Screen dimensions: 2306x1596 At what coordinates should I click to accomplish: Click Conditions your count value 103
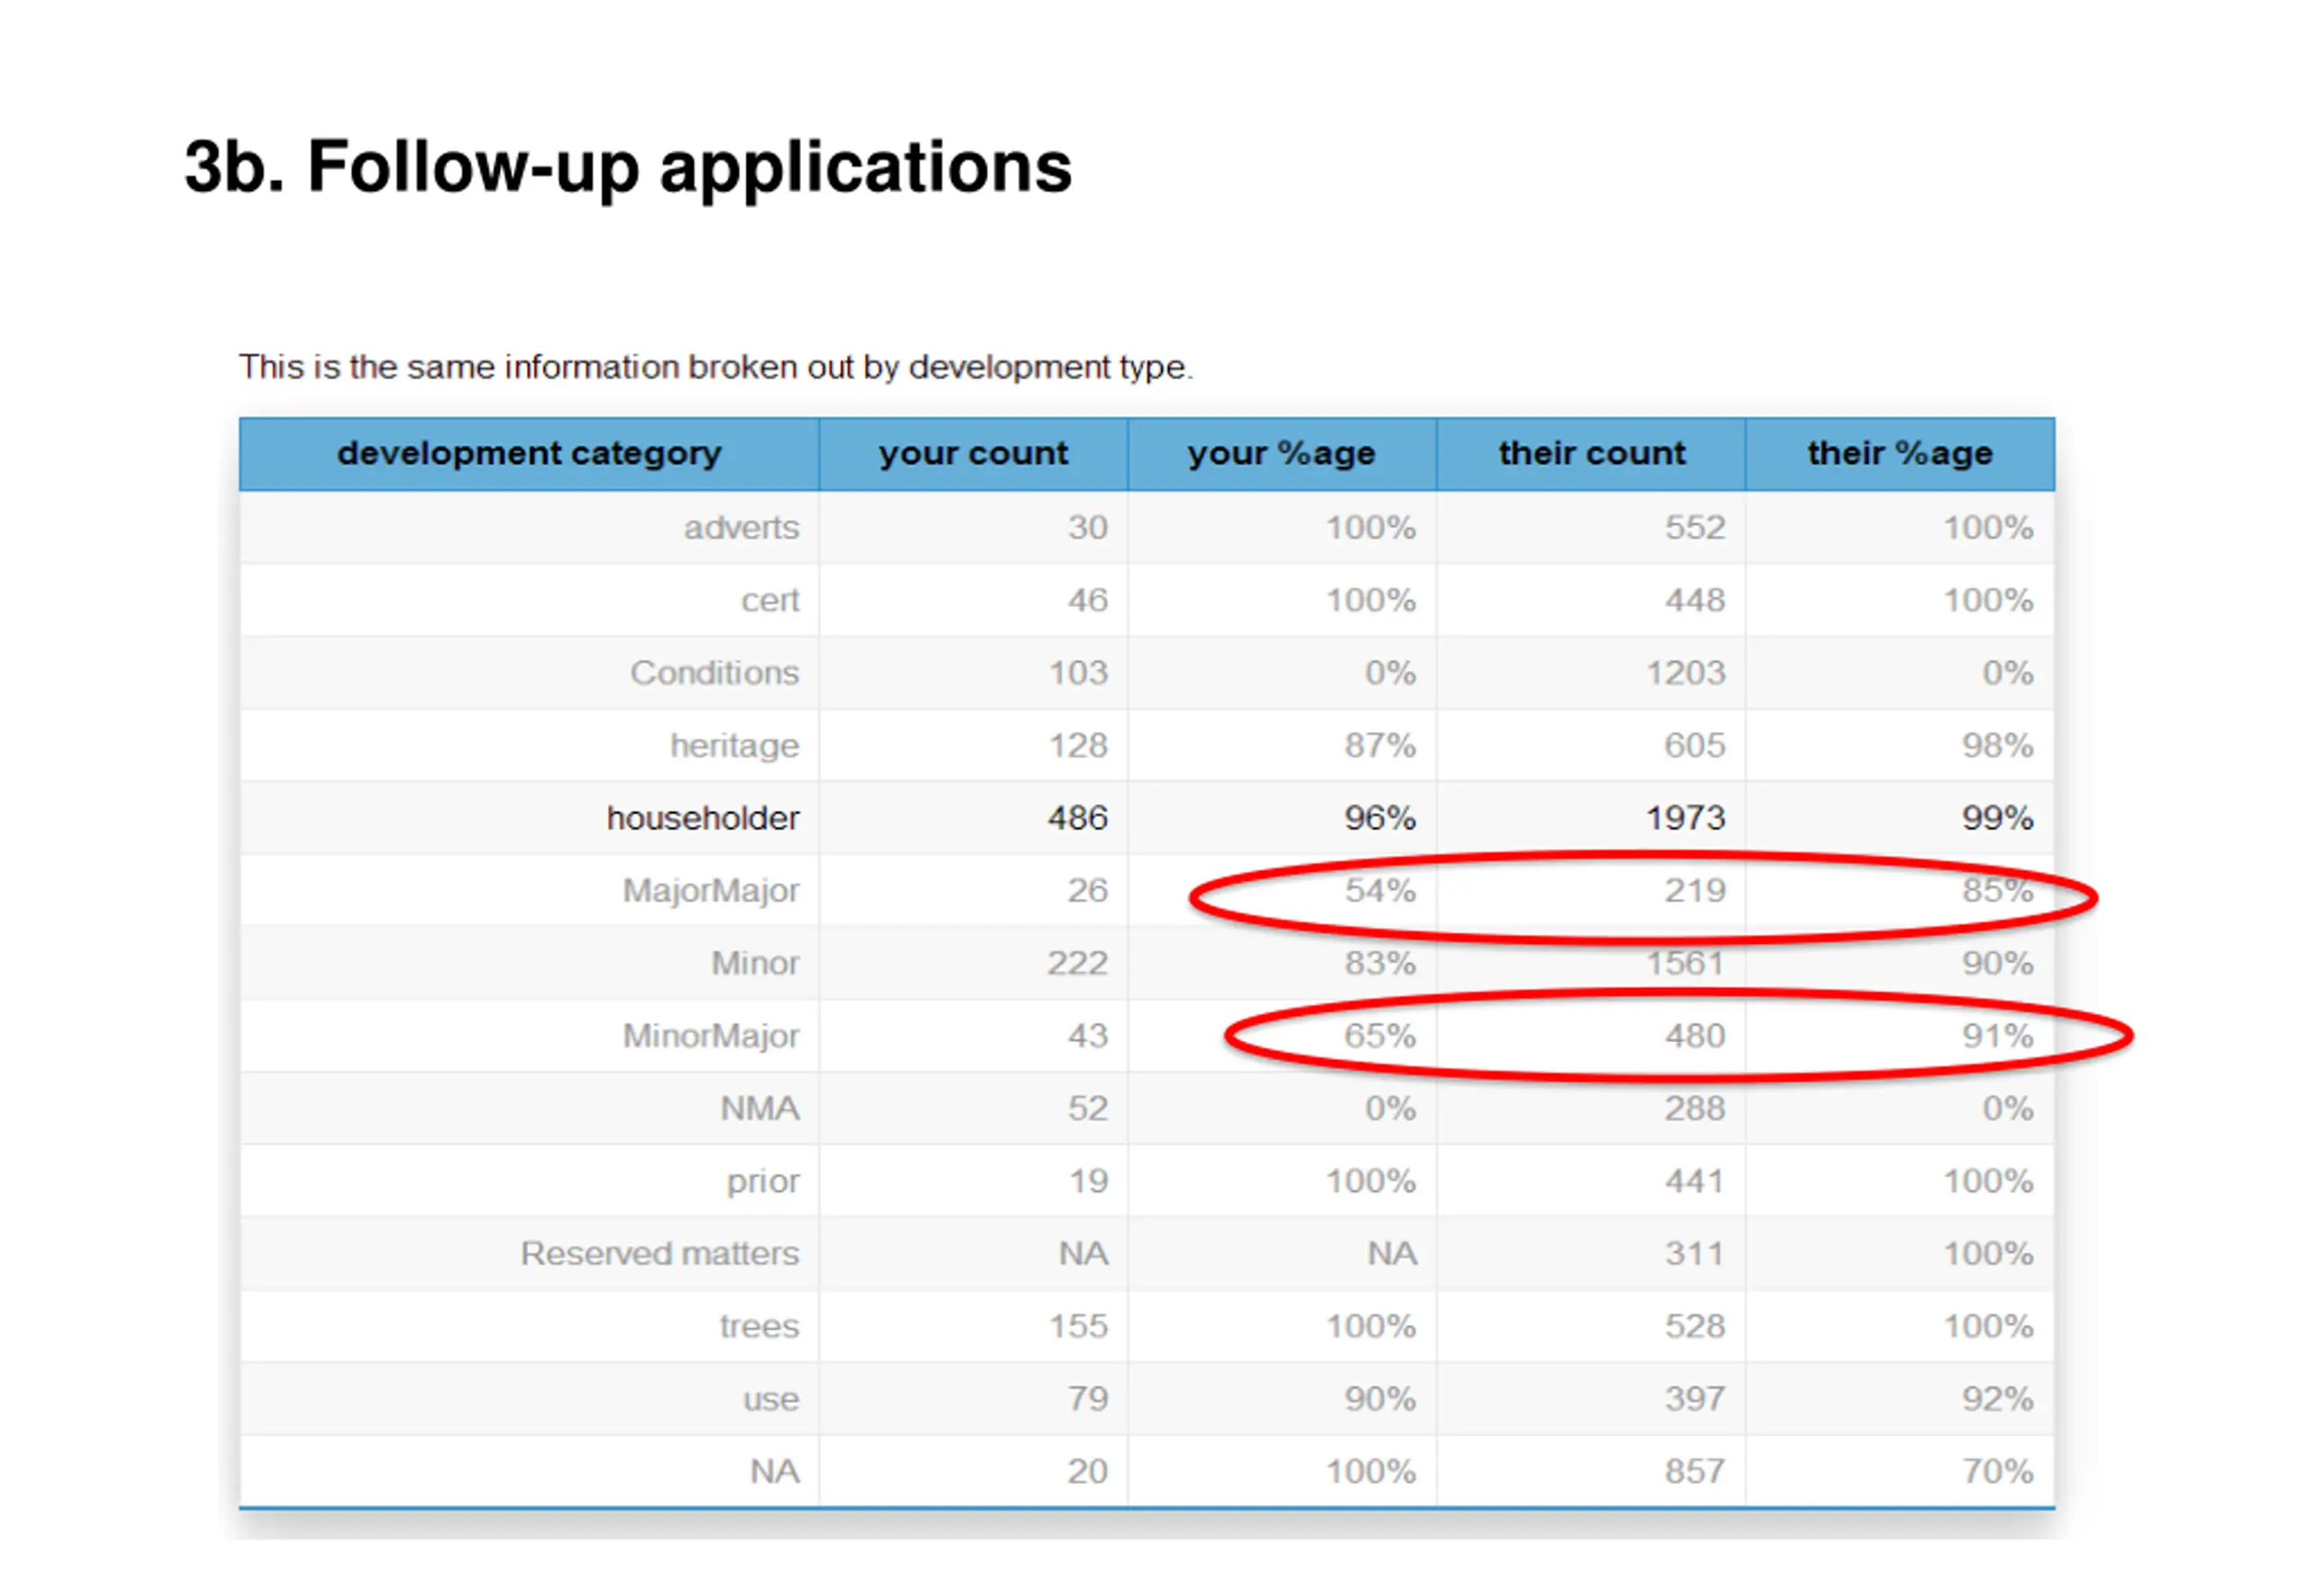pos(1078,672)
